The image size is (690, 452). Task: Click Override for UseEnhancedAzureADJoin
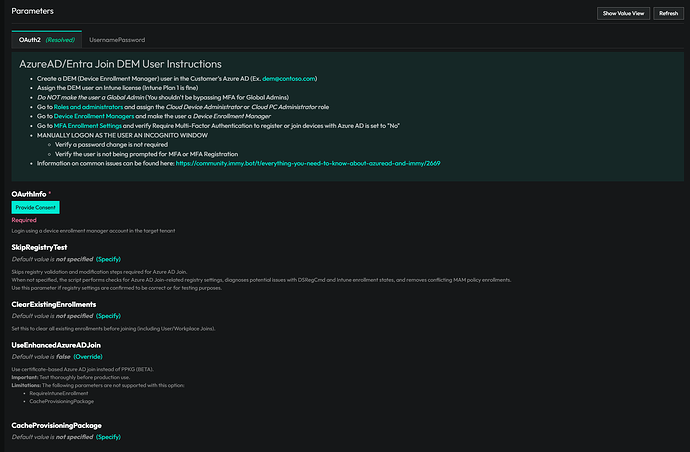87,356
